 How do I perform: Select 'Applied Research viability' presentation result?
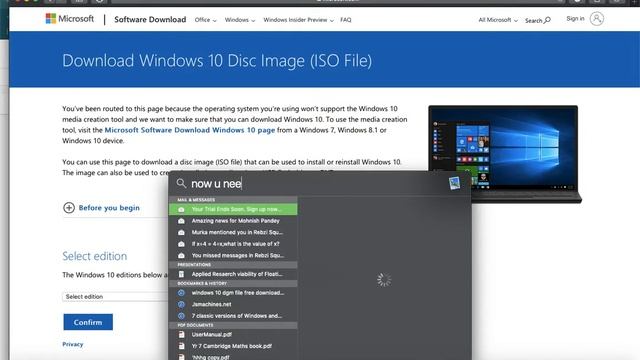(233, 274)
